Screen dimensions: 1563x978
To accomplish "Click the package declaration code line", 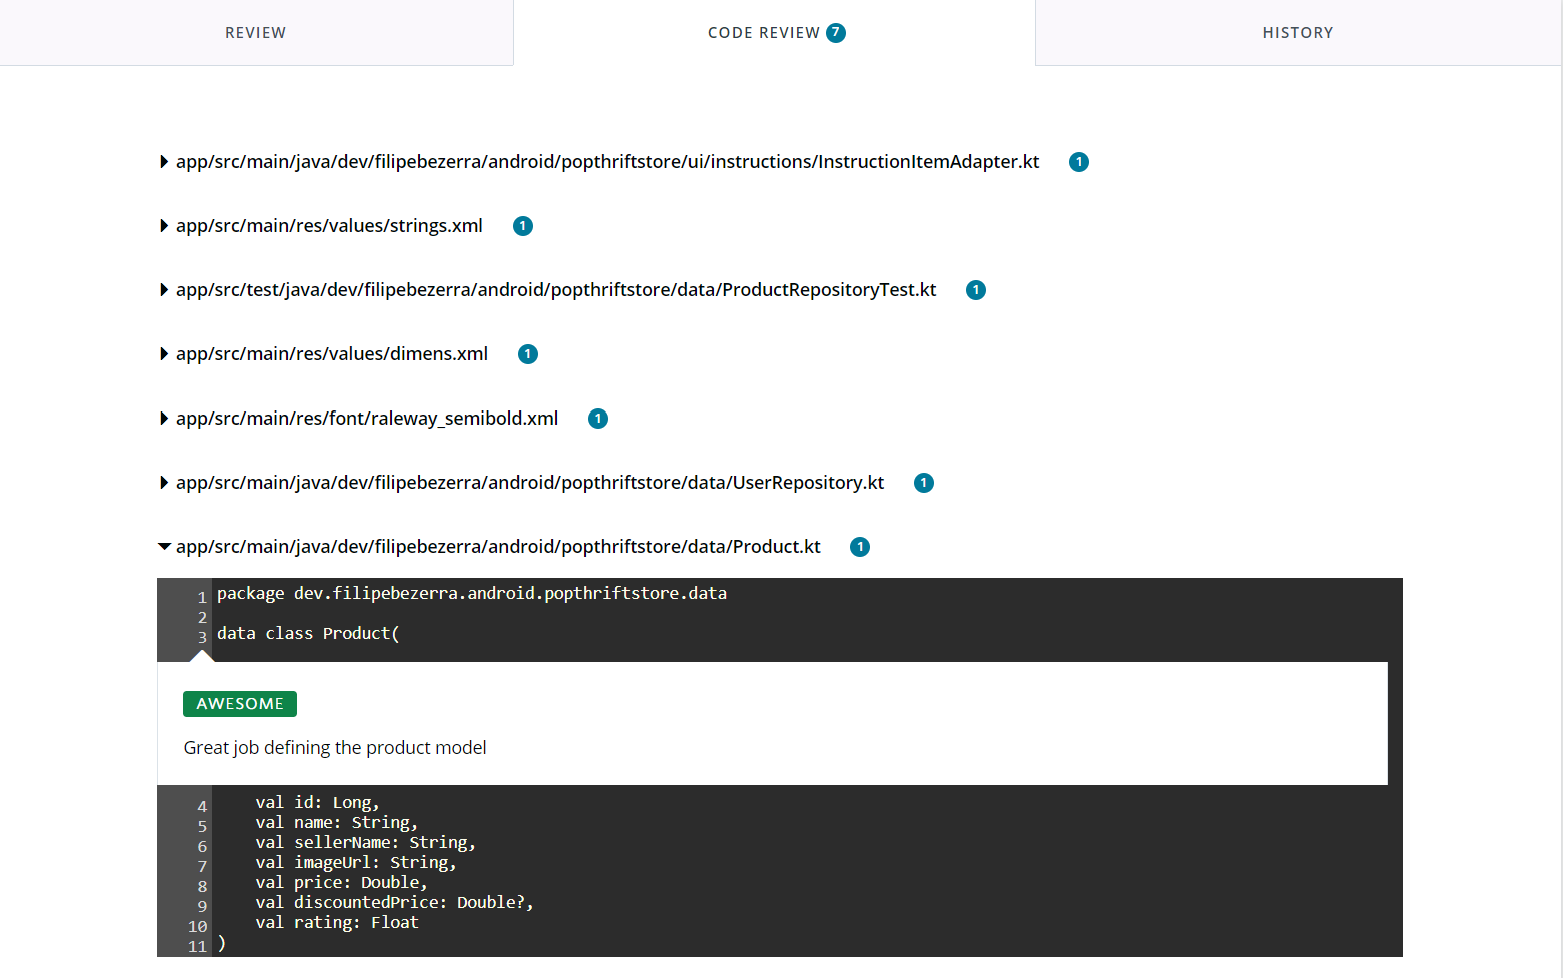I will click(472, 594).
